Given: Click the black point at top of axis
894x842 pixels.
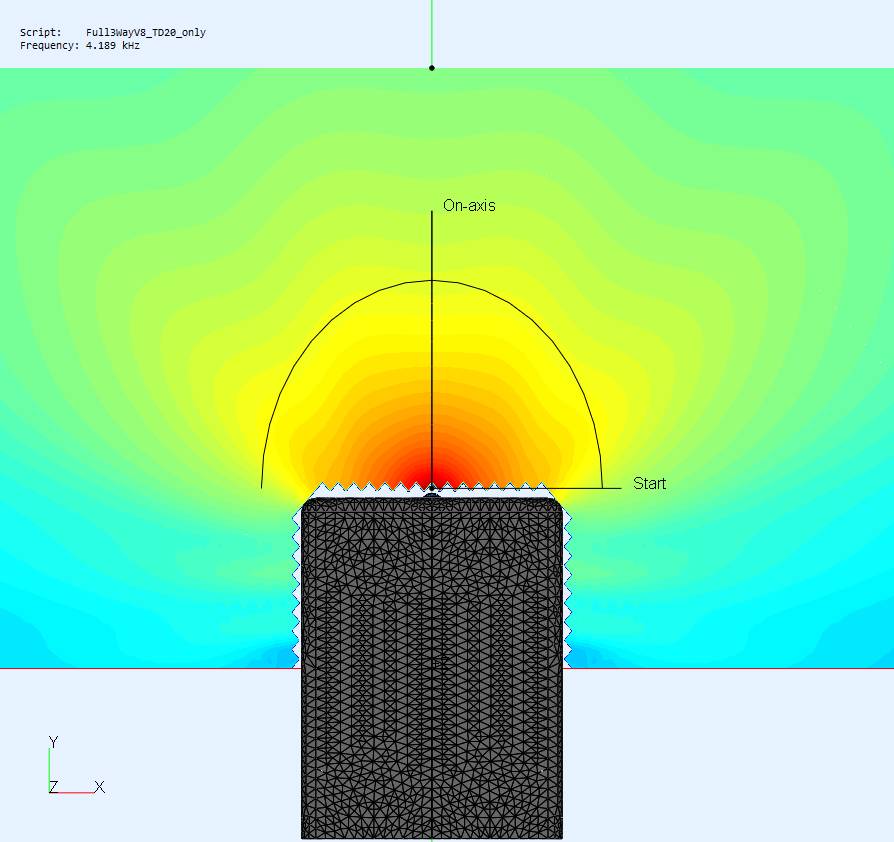Looking at the screenshot, I should pyautogui.click(x=432, y=68).
